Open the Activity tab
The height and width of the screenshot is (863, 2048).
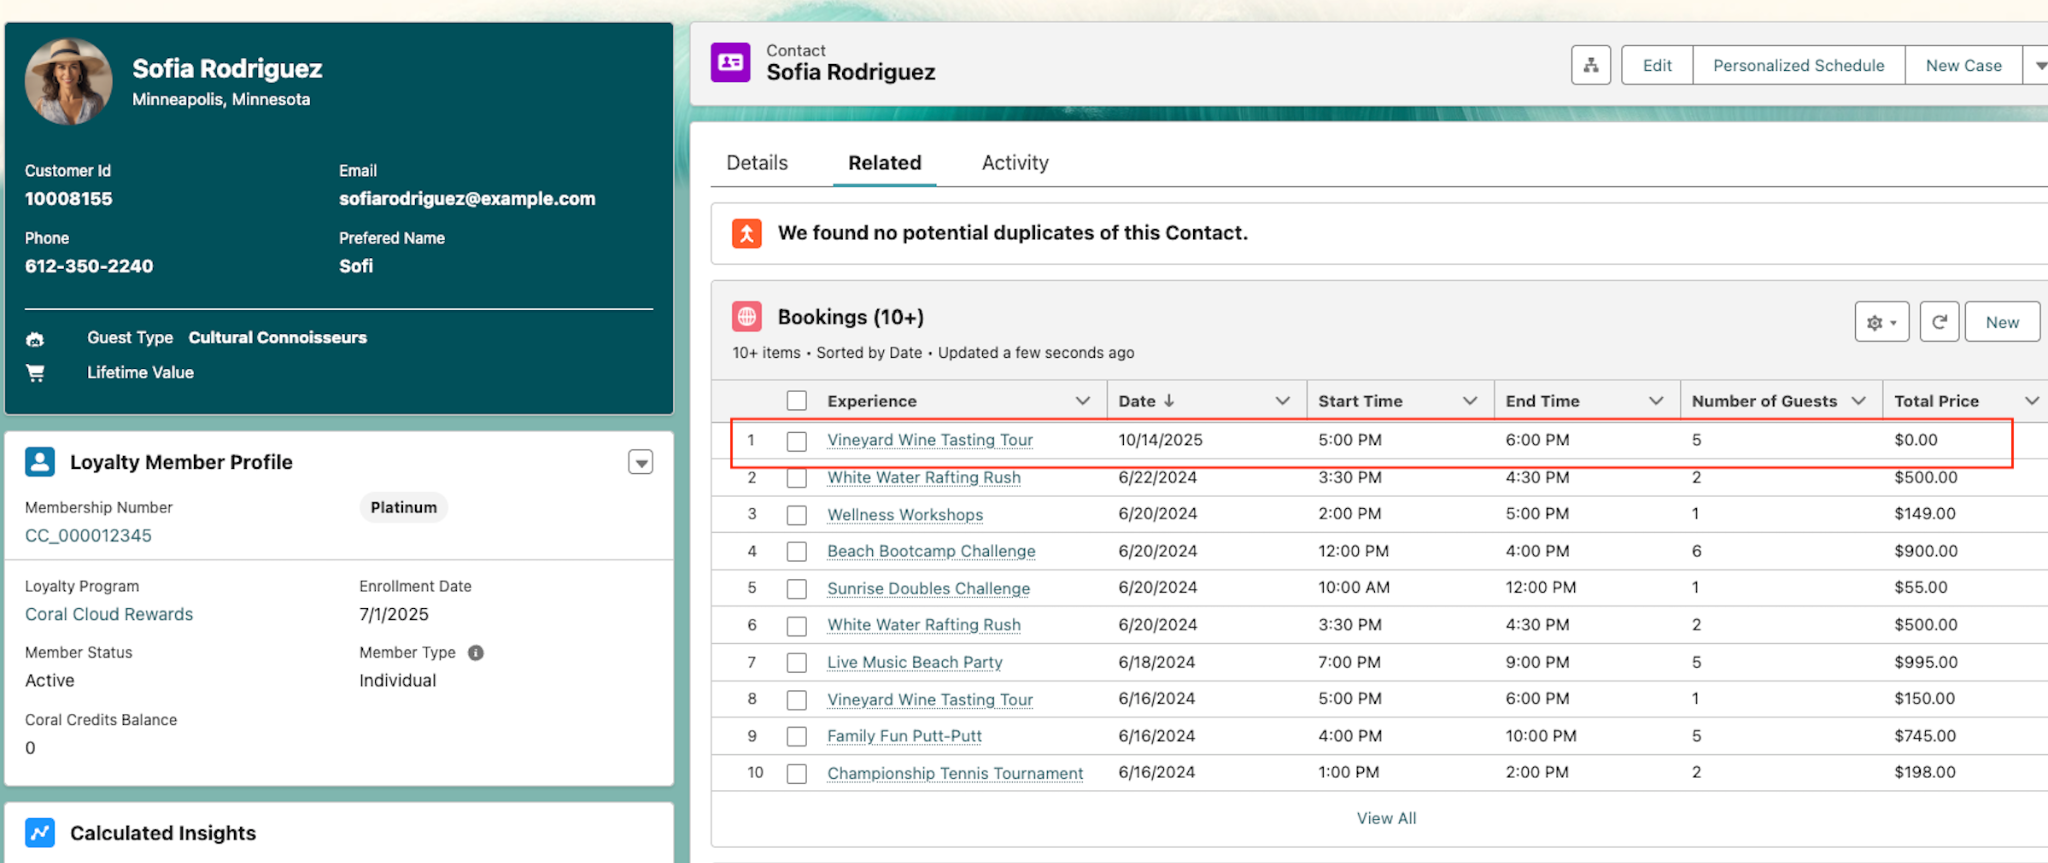(1015, 163)
